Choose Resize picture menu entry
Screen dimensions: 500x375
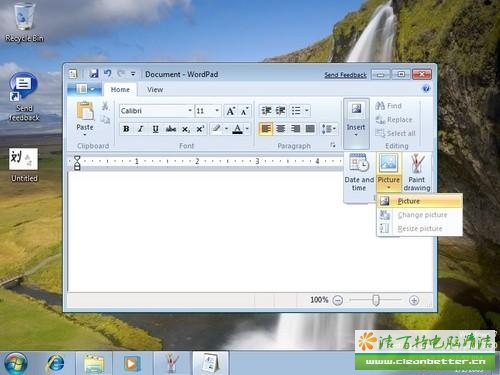pyautogui.click(x=420, y=229)
